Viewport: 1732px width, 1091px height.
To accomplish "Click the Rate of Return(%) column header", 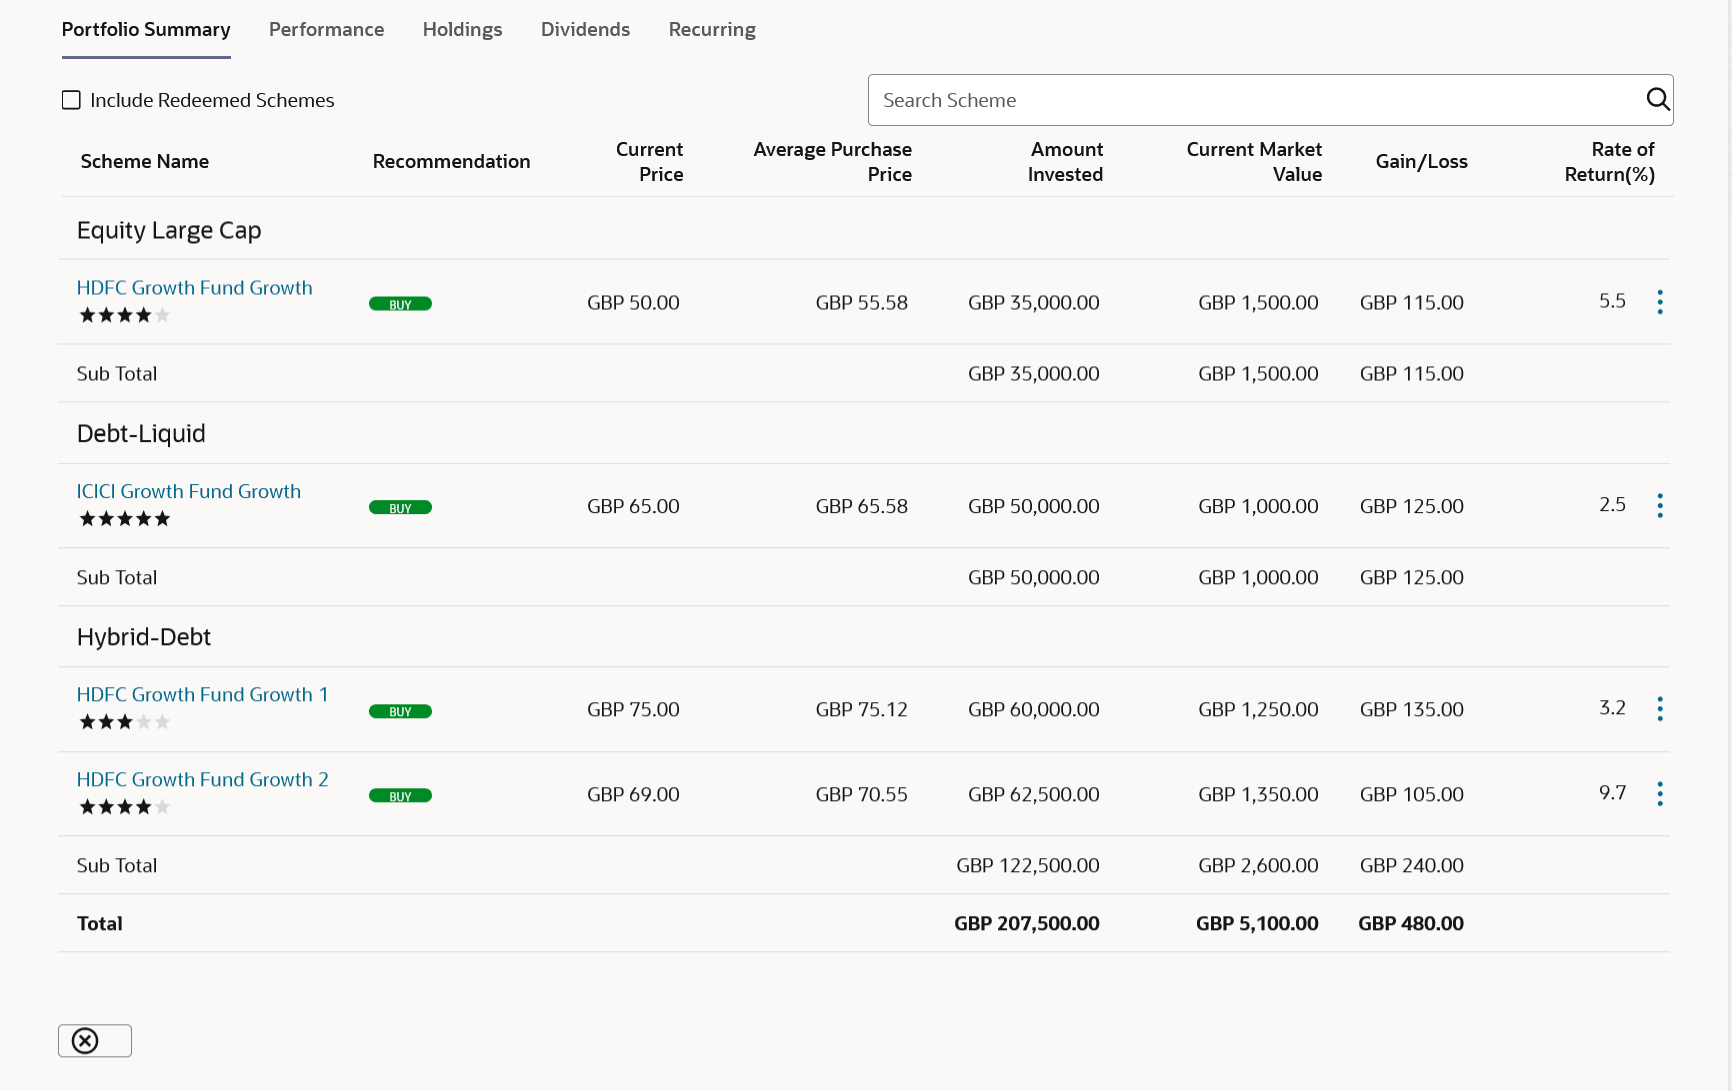I will (1608, 162).
